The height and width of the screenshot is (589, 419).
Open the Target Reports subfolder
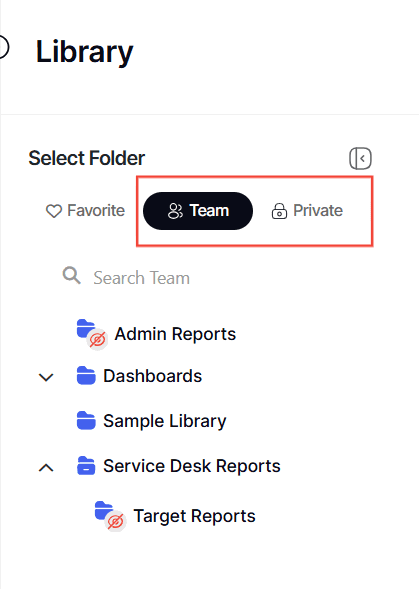[194, 516]
